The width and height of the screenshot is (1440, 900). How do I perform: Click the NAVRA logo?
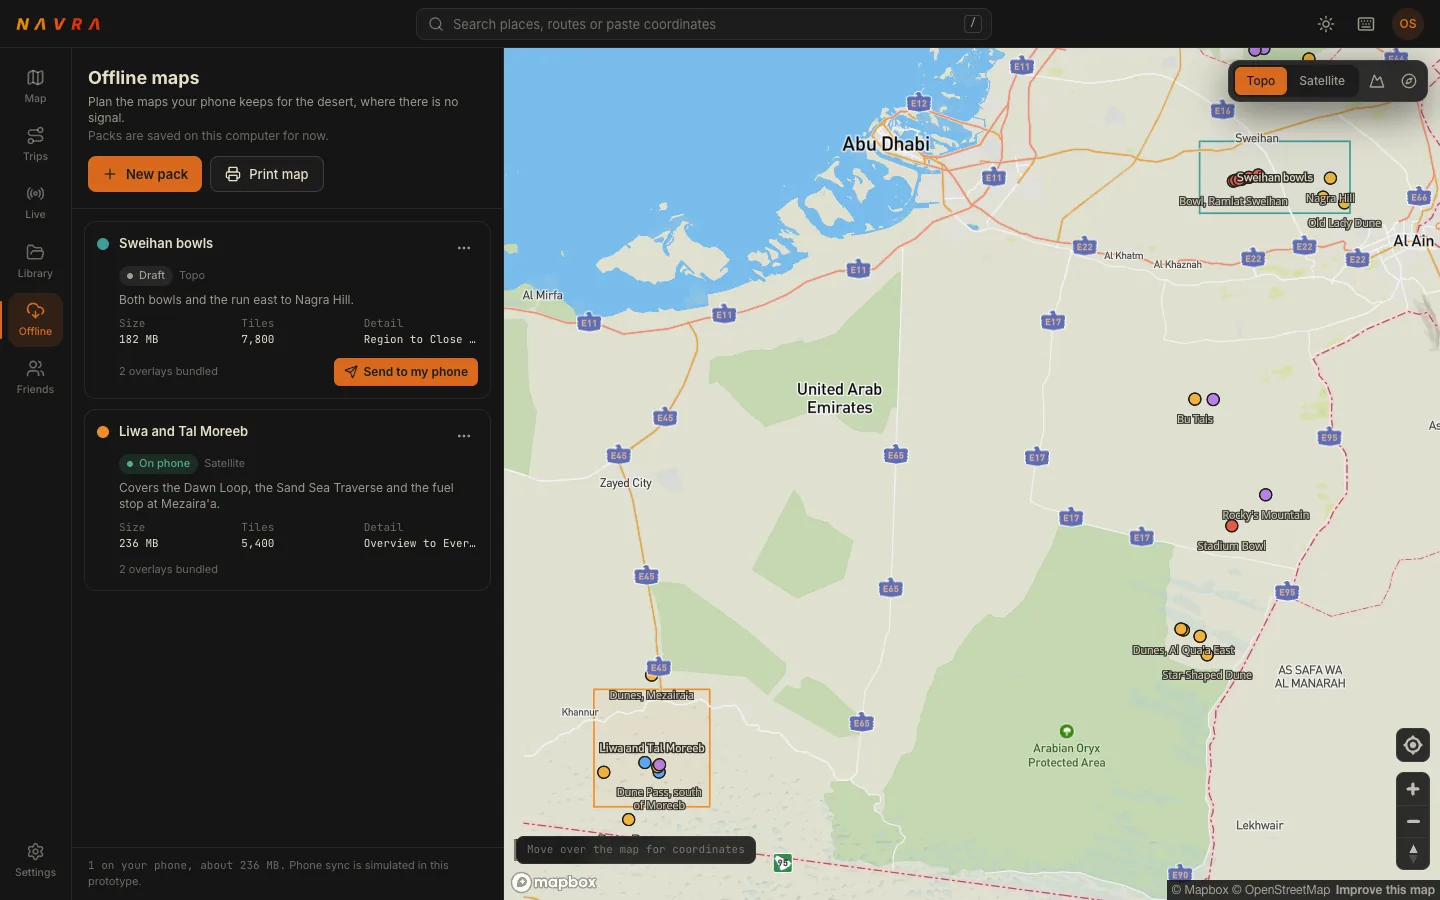58,24
